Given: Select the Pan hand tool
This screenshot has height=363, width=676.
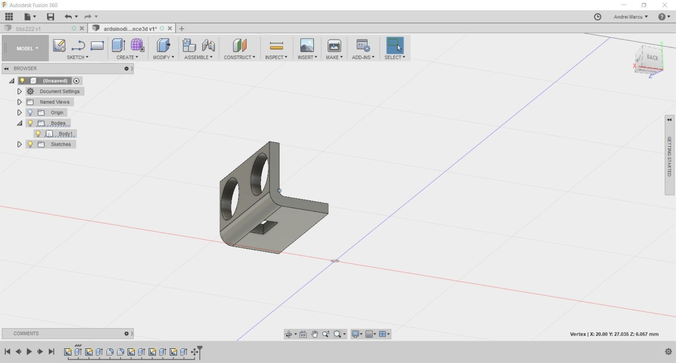Looking at the screenshot, I should (x=314, y=334).
